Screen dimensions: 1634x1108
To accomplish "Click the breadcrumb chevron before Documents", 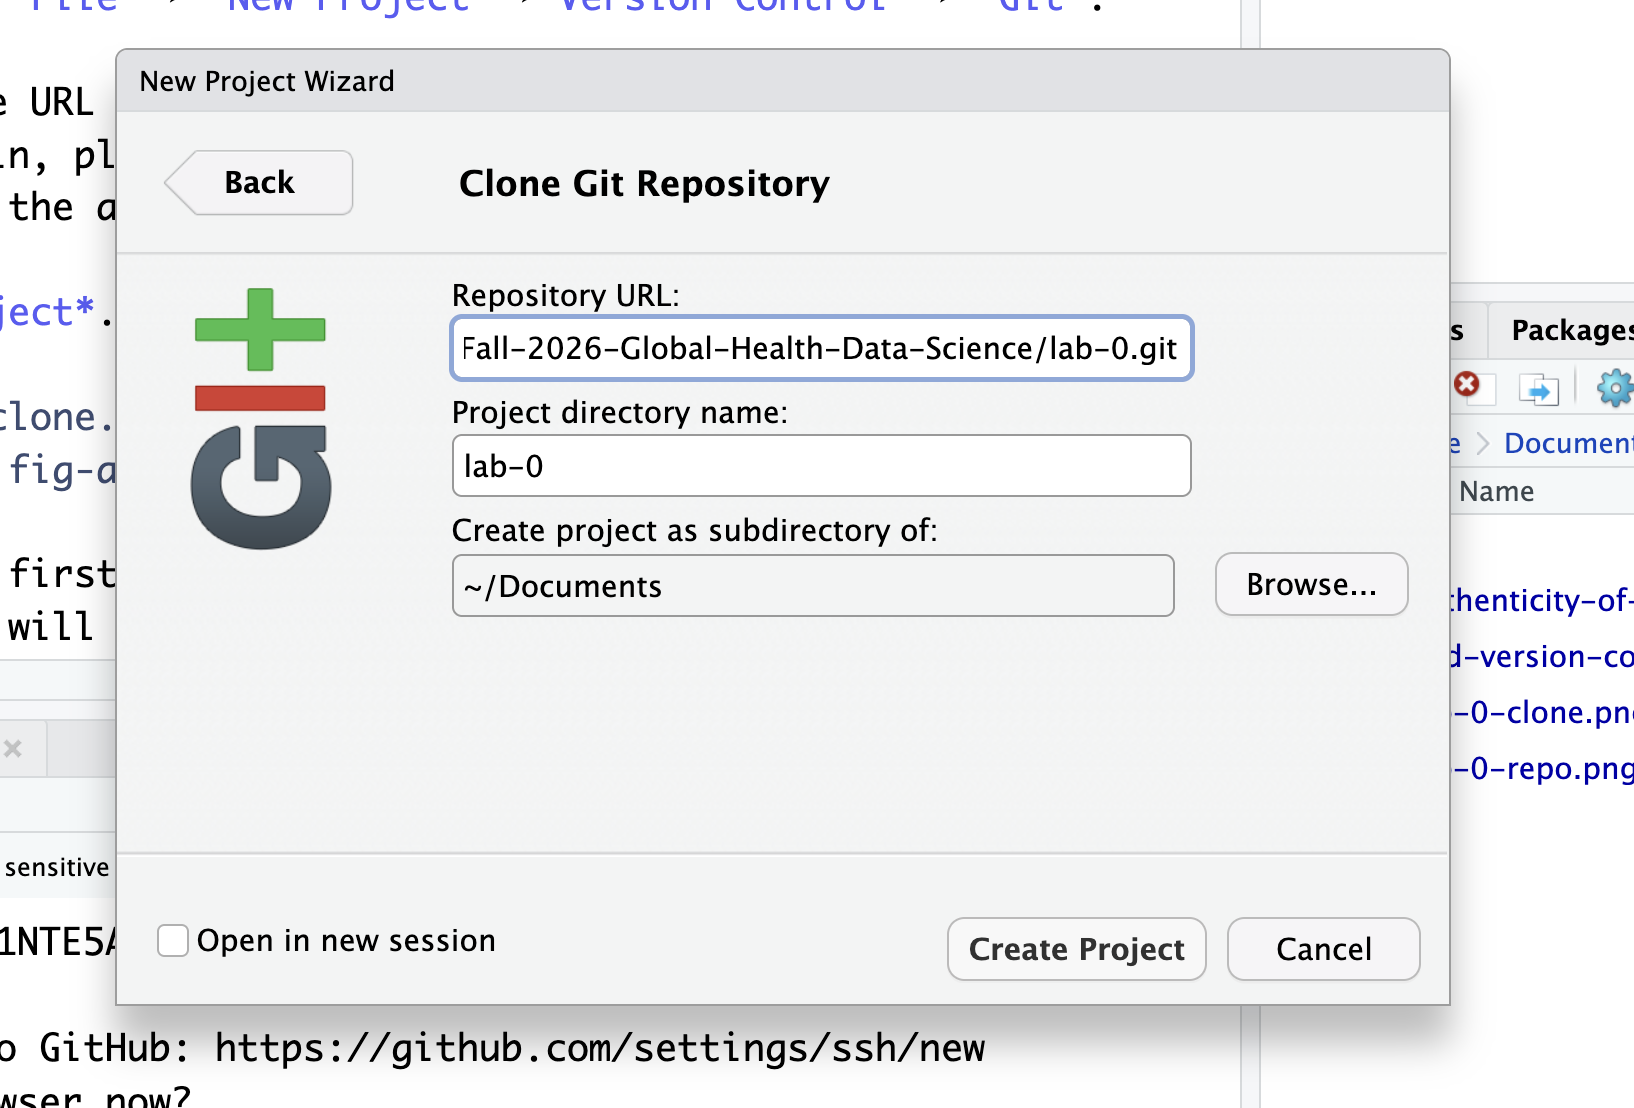I will [x=1483, y=443].
